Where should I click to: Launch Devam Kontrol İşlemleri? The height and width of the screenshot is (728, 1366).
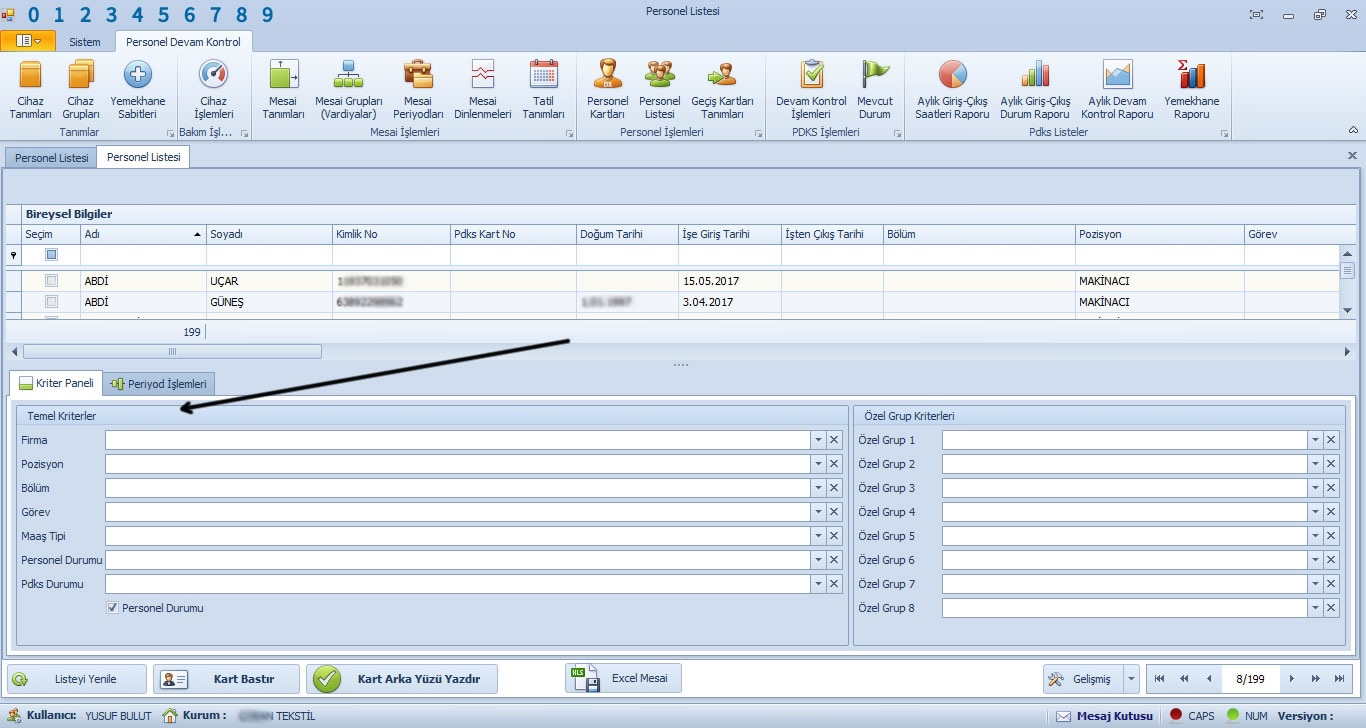(x=811, y=89)
